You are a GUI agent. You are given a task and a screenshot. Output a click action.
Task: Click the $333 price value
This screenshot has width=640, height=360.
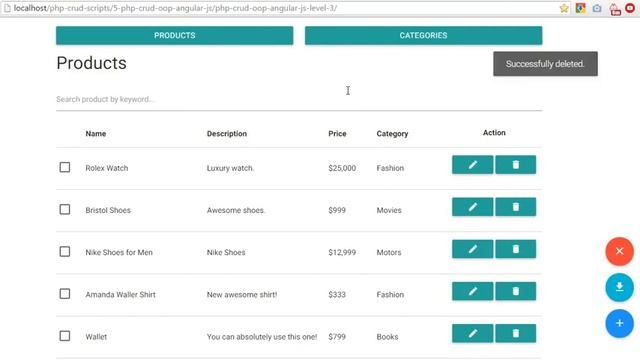coord(337,295)
